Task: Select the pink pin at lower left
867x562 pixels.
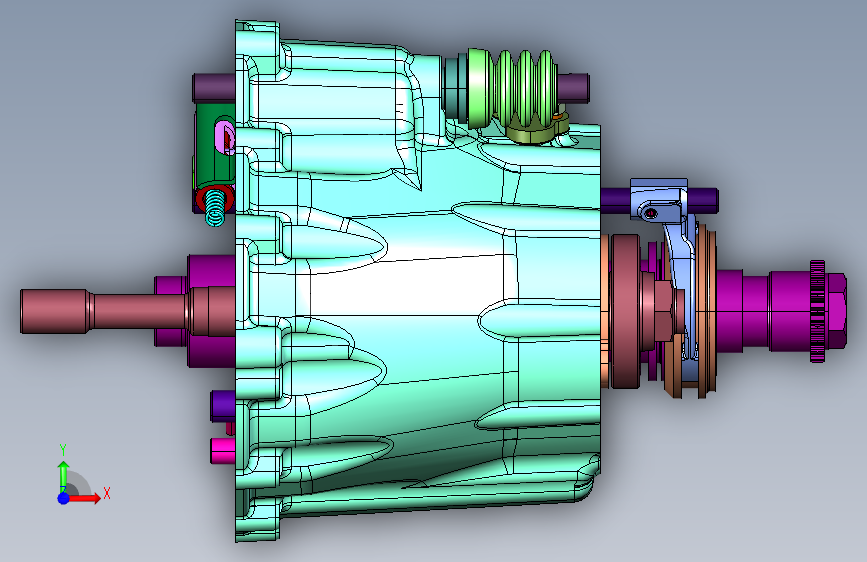Action: pos(222,450)
